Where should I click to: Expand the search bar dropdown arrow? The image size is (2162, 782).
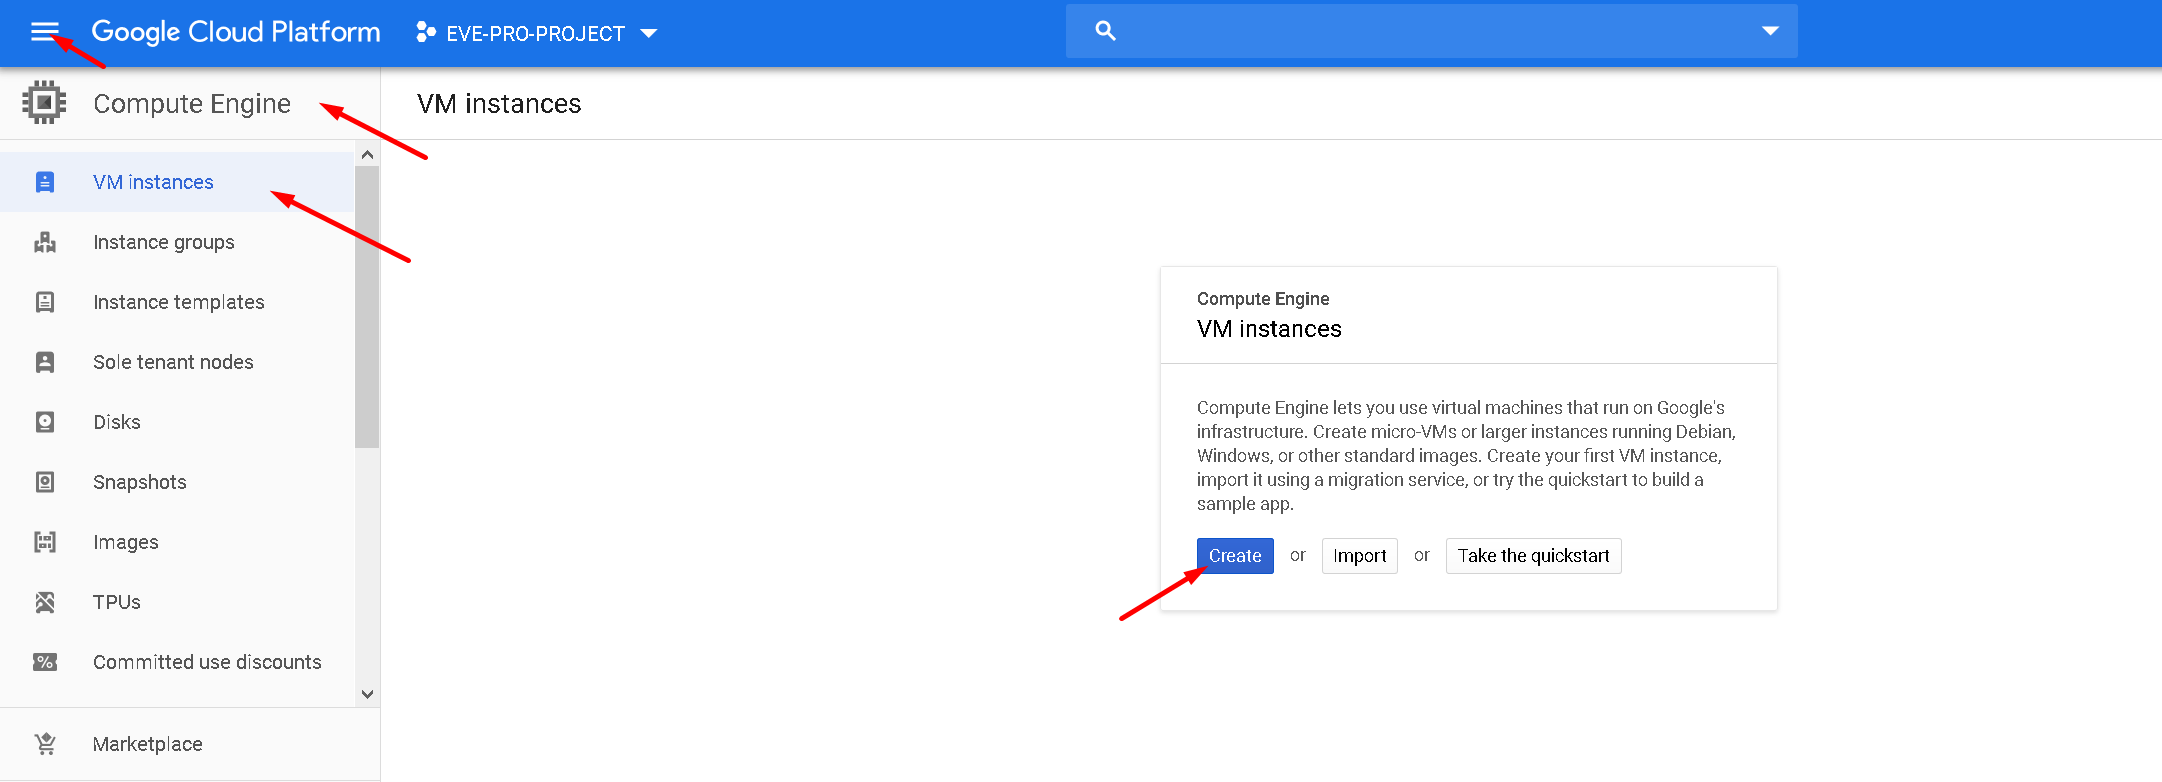click(1770, 31)
